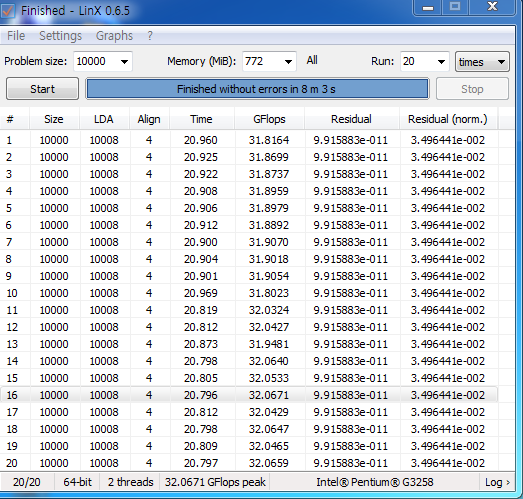The width and height of the screenshot is (523, 499).
Task: Open the times unit combo box
Action: coord(482,62)
